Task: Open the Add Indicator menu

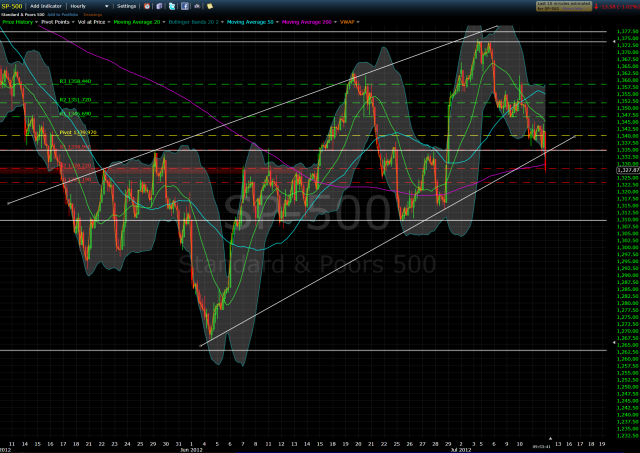Action: tap(46, 6)
